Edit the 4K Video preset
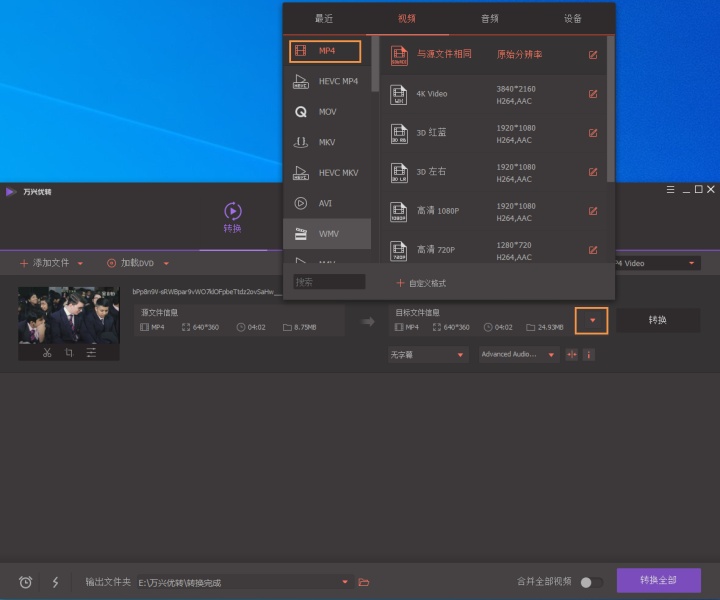Viewport: 720px width, 600px height. click(593, 94)
